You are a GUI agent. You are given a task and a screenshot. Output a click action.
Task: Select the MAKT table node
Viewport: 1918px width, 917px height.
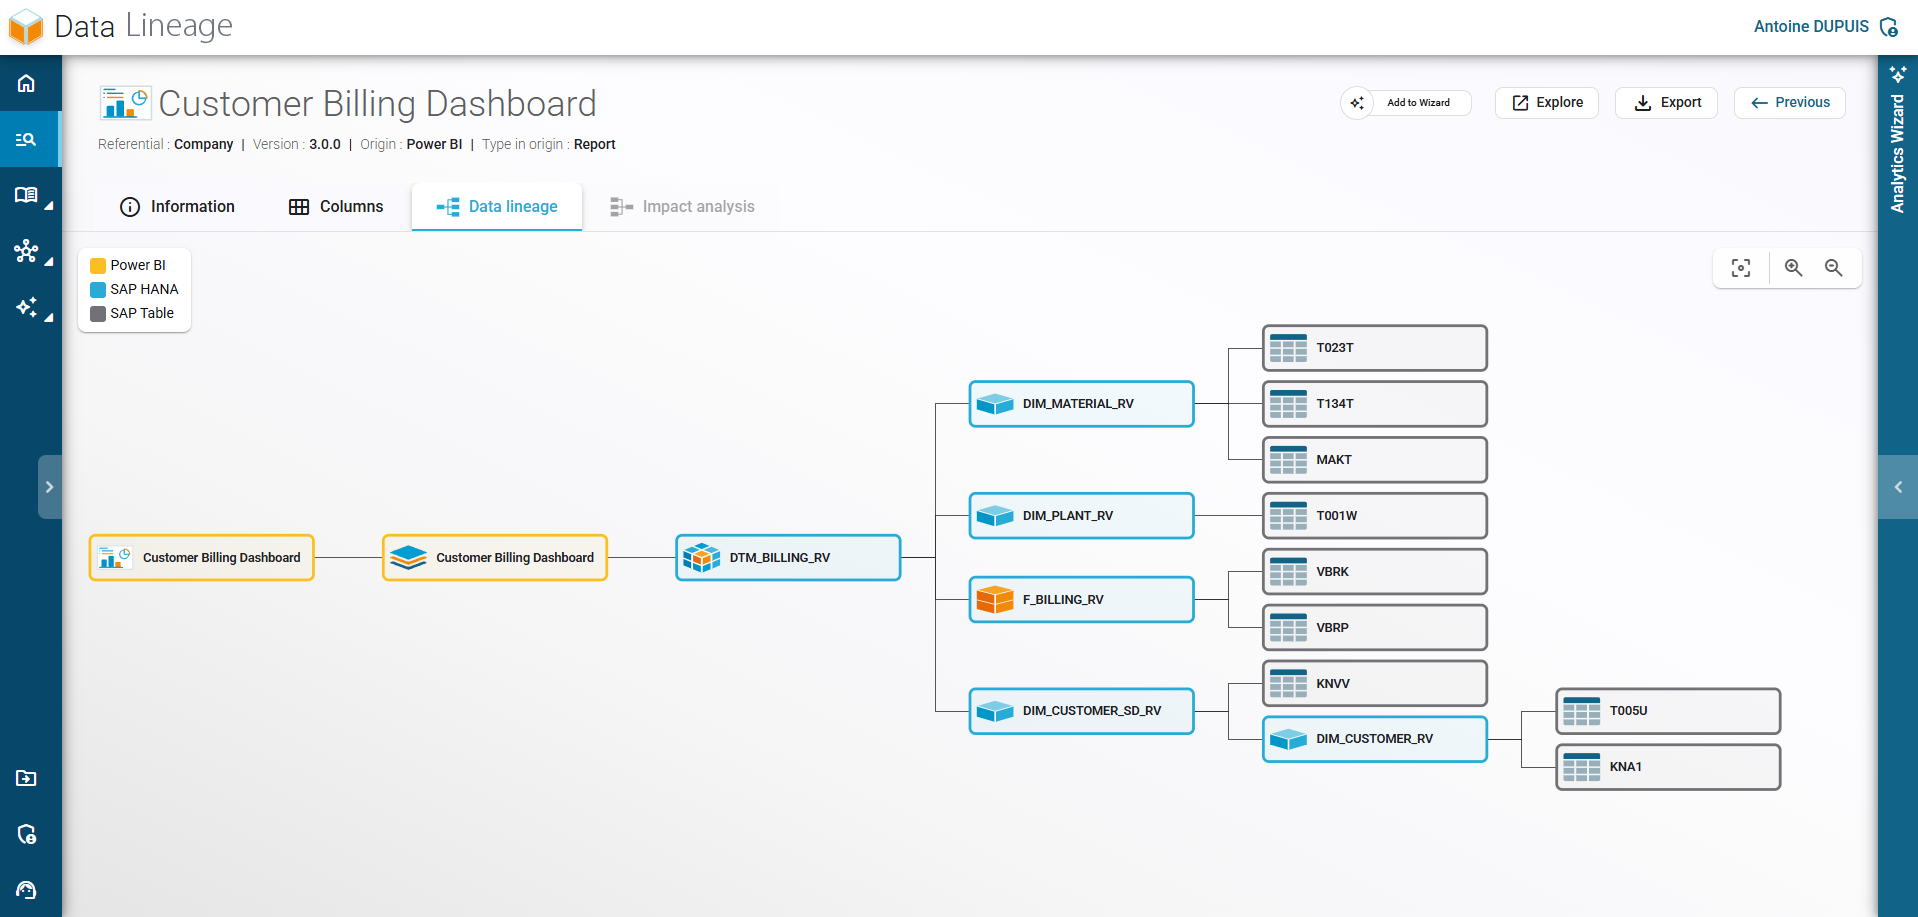(1375, 460)
